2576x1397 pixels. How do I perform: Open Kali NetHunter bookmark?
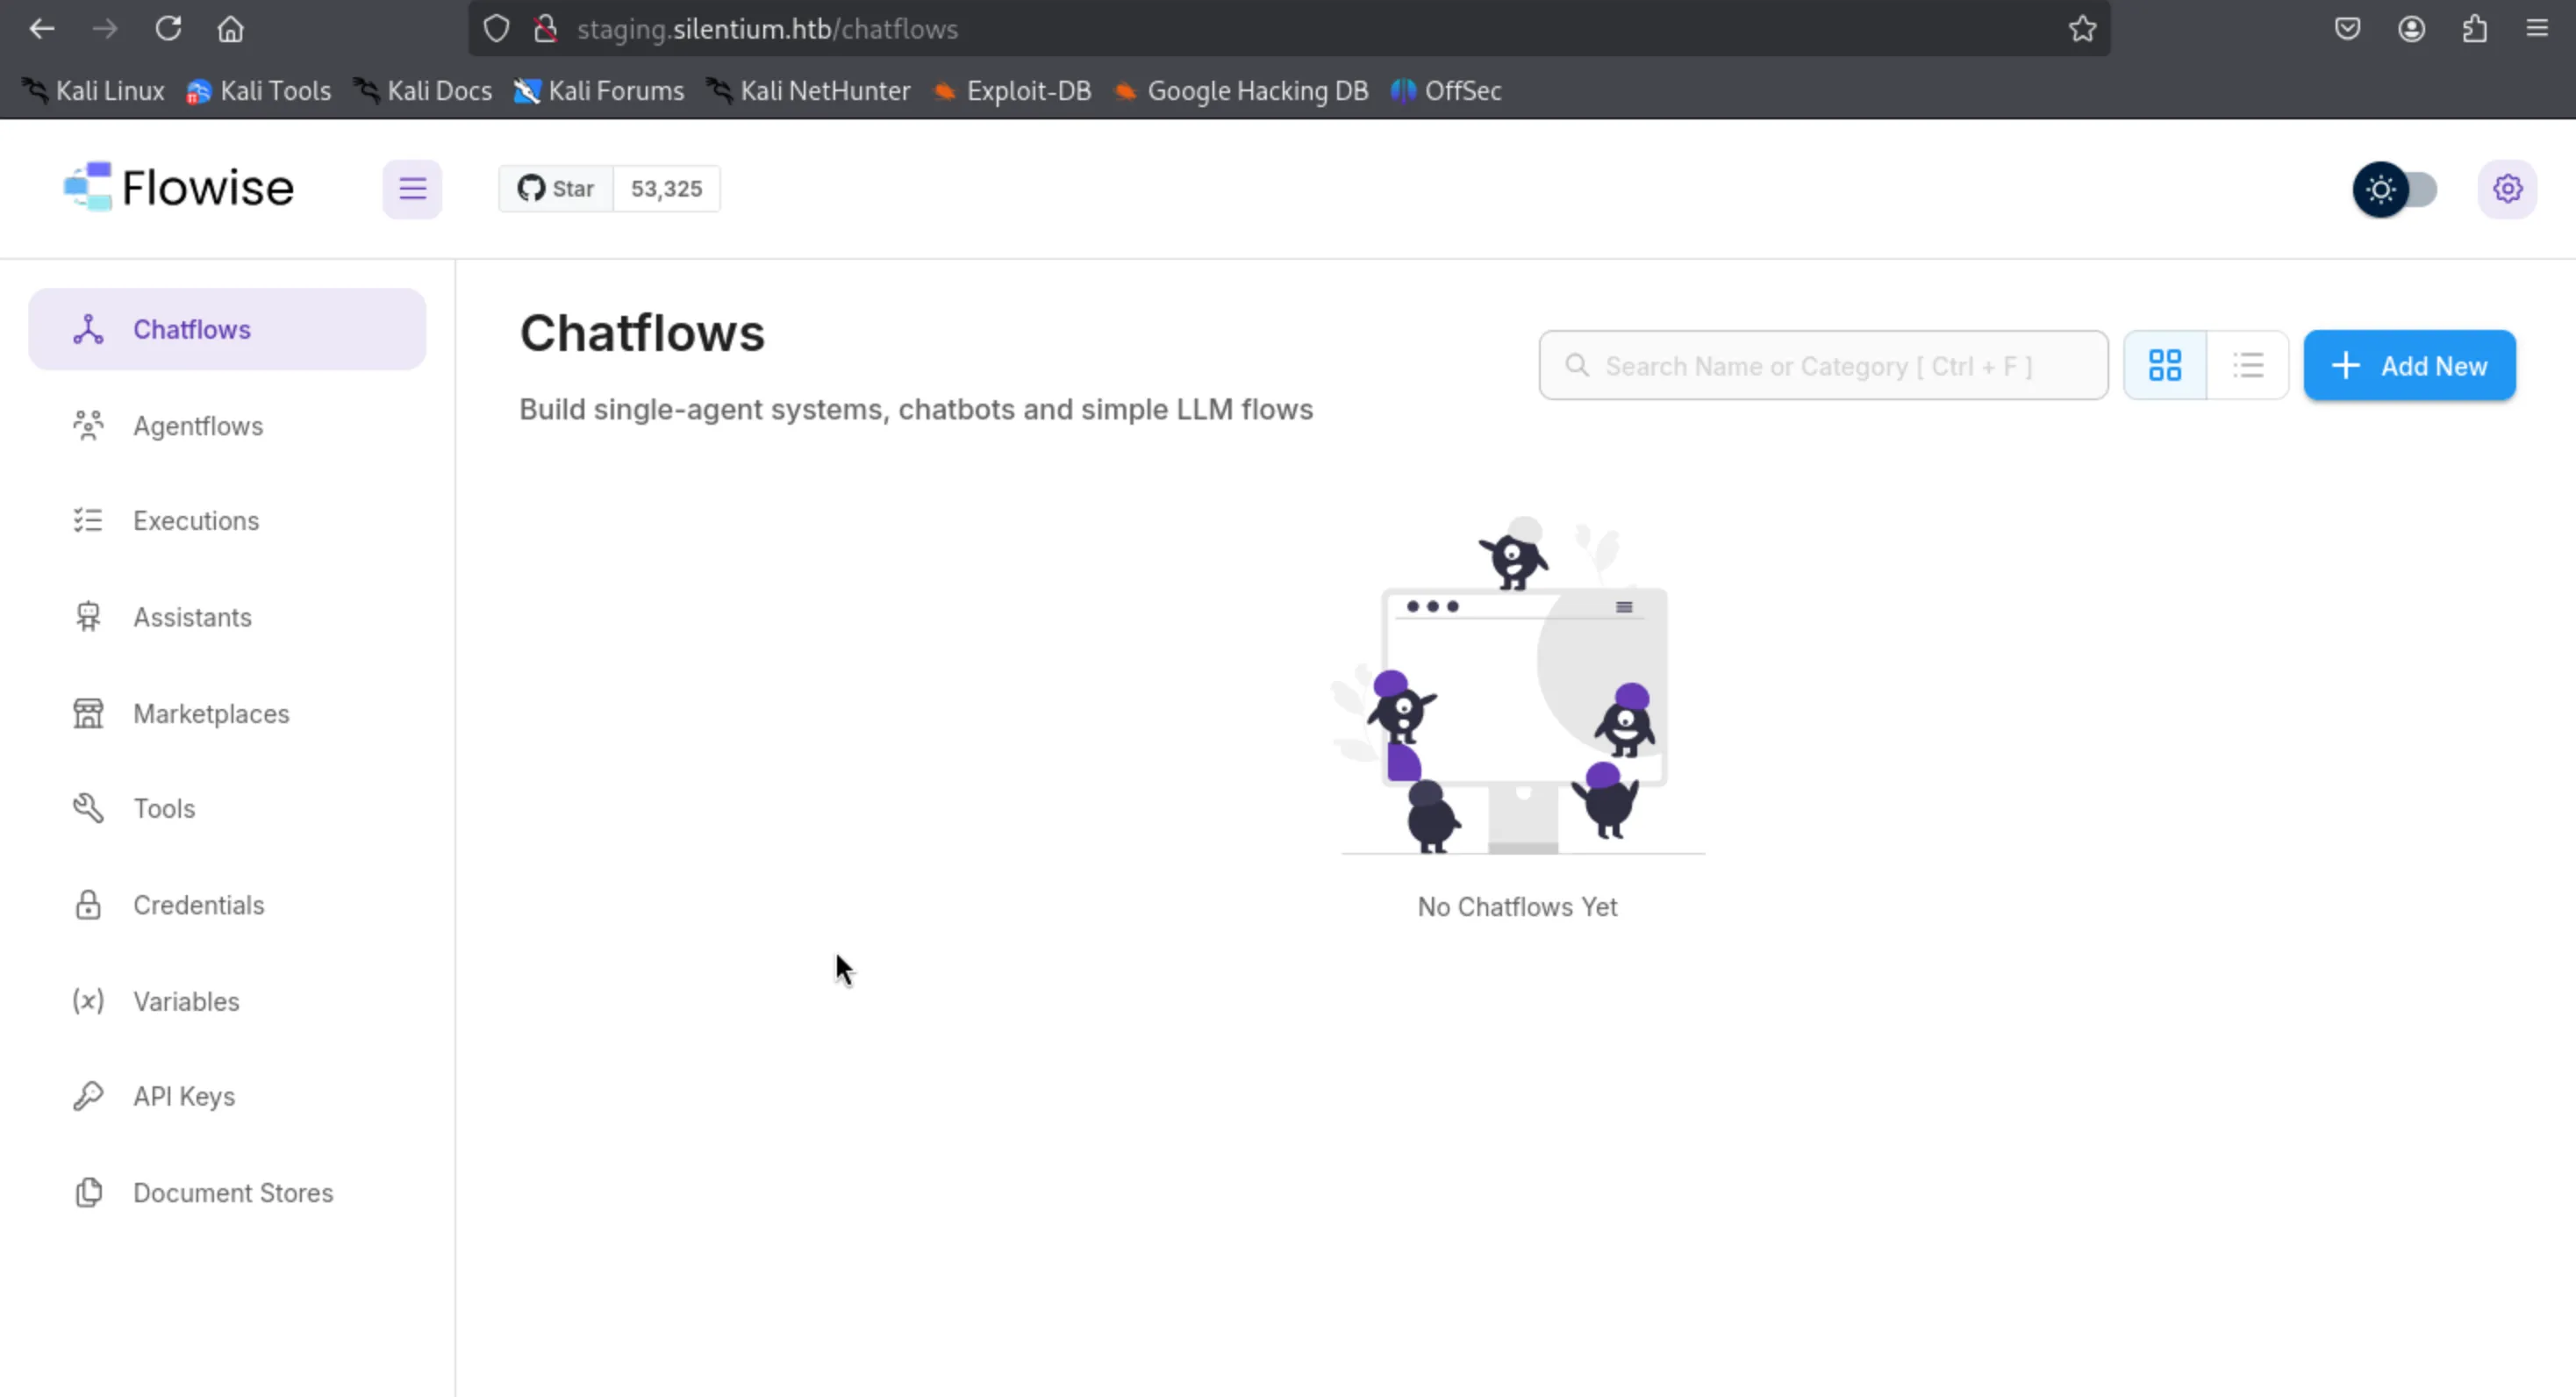coord(809,91)
